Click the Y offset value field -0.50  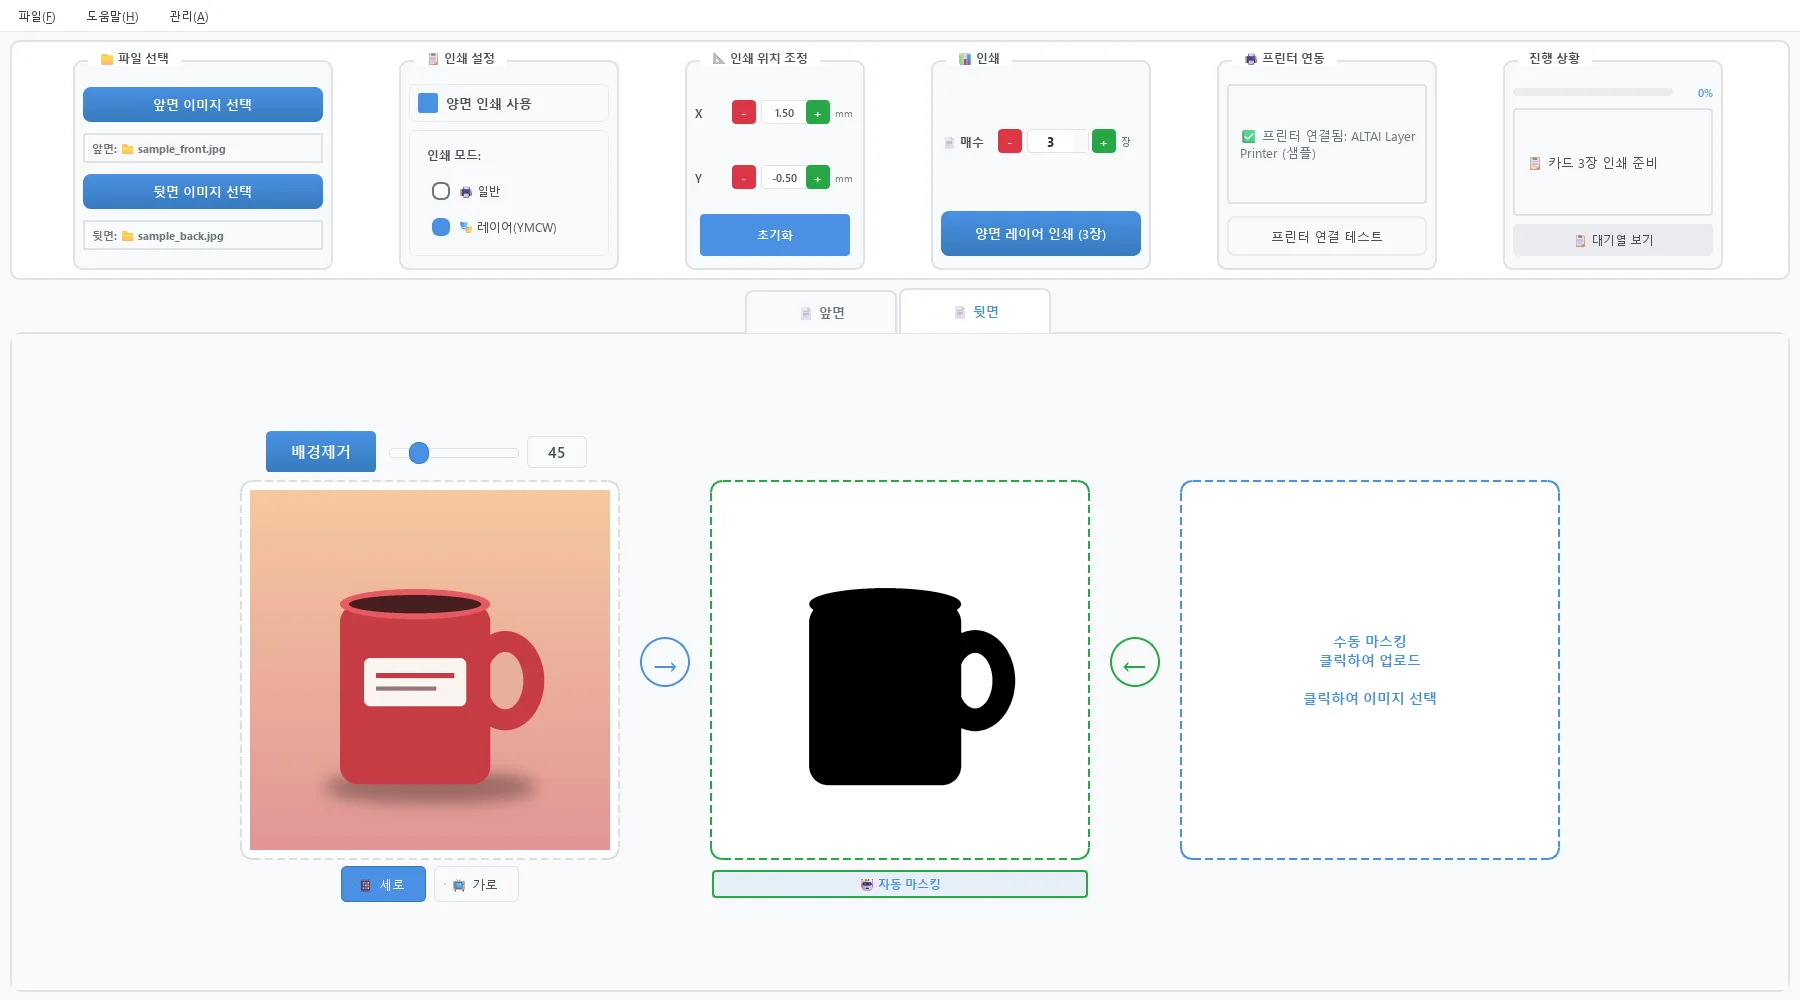tap(784, 178)
